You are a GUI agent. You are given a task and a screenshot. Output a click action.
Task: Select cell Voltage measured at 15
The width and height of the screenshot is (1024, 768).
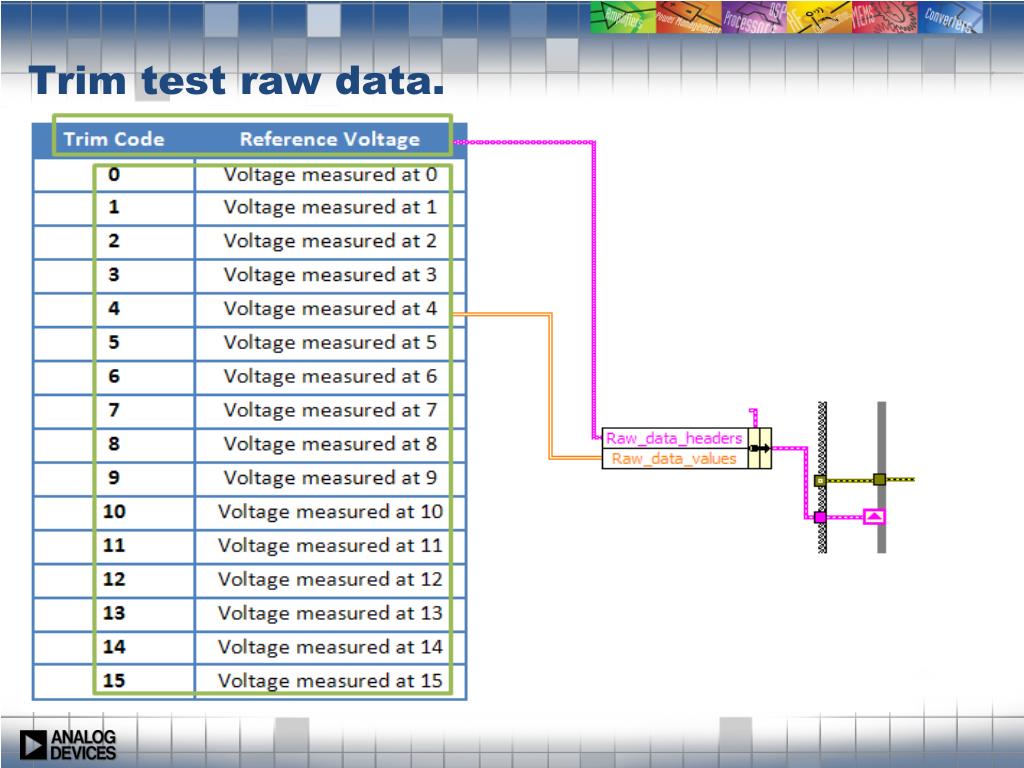[x=330, y=682]
